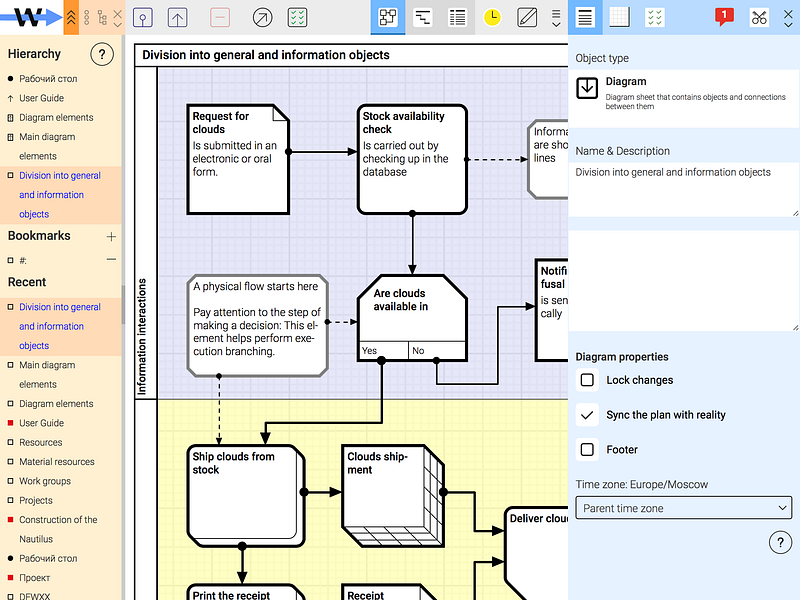Viewport: 800px width, 600px height.
Task: Enable the Lock changes checkbox
Action: [587, 380]
